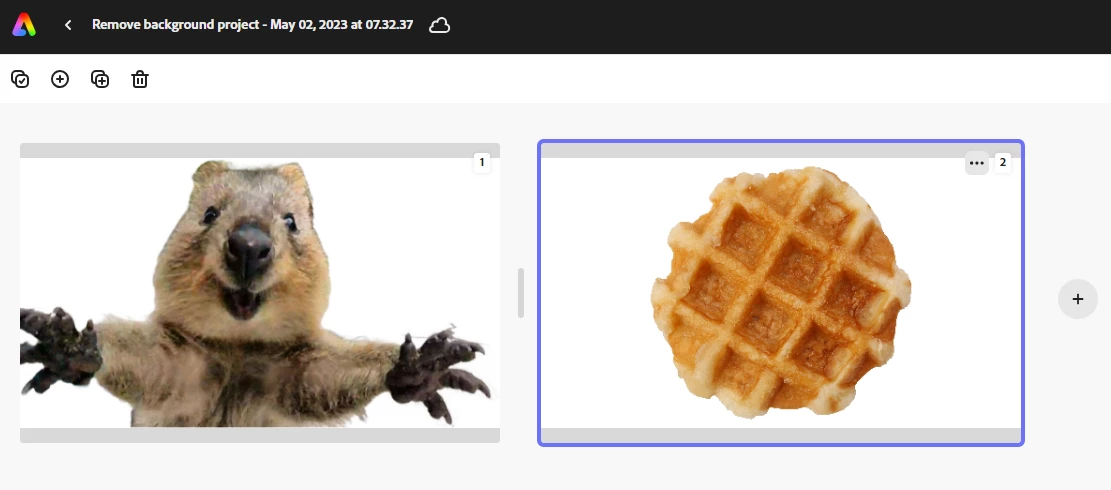Click the Remove background project title

[252, 25]
